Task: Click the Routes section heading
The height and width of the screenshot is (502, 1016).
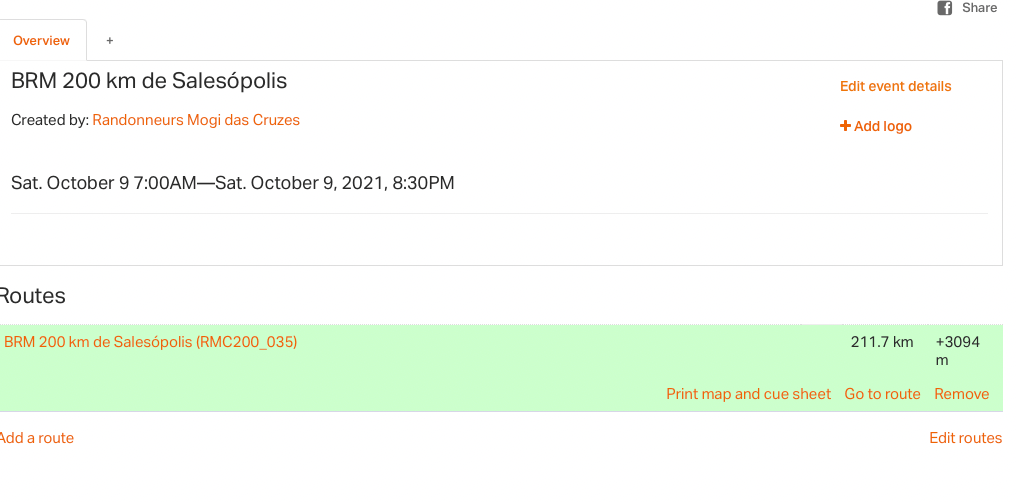Action: pos(33,296)
